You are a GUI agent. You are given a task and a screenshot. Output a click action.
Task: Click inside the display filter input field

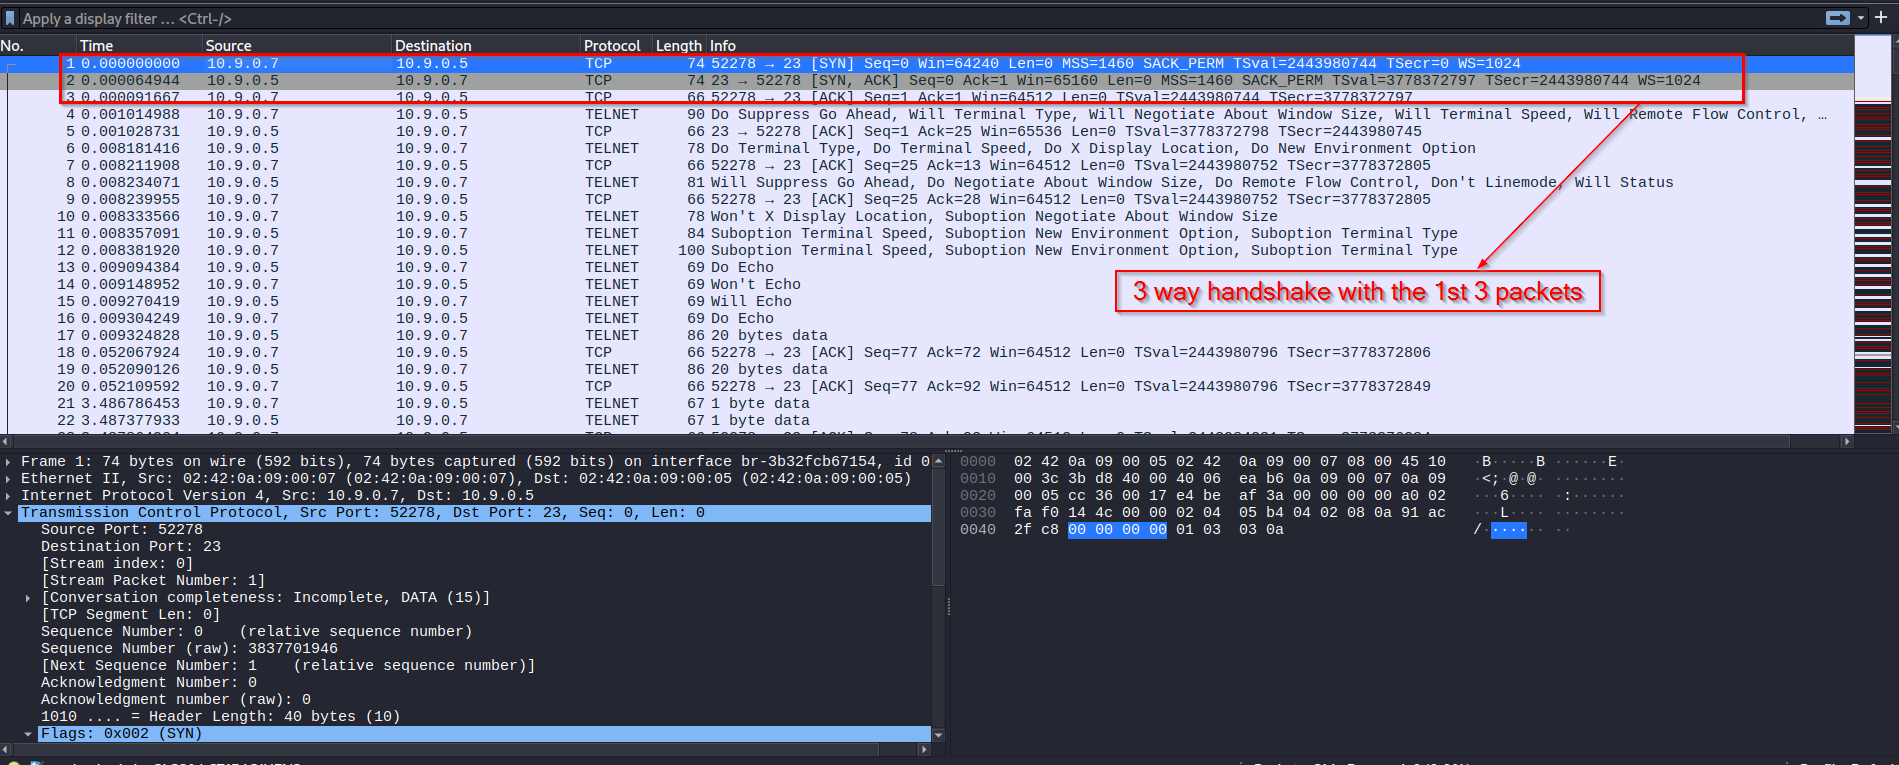(900, 18)
